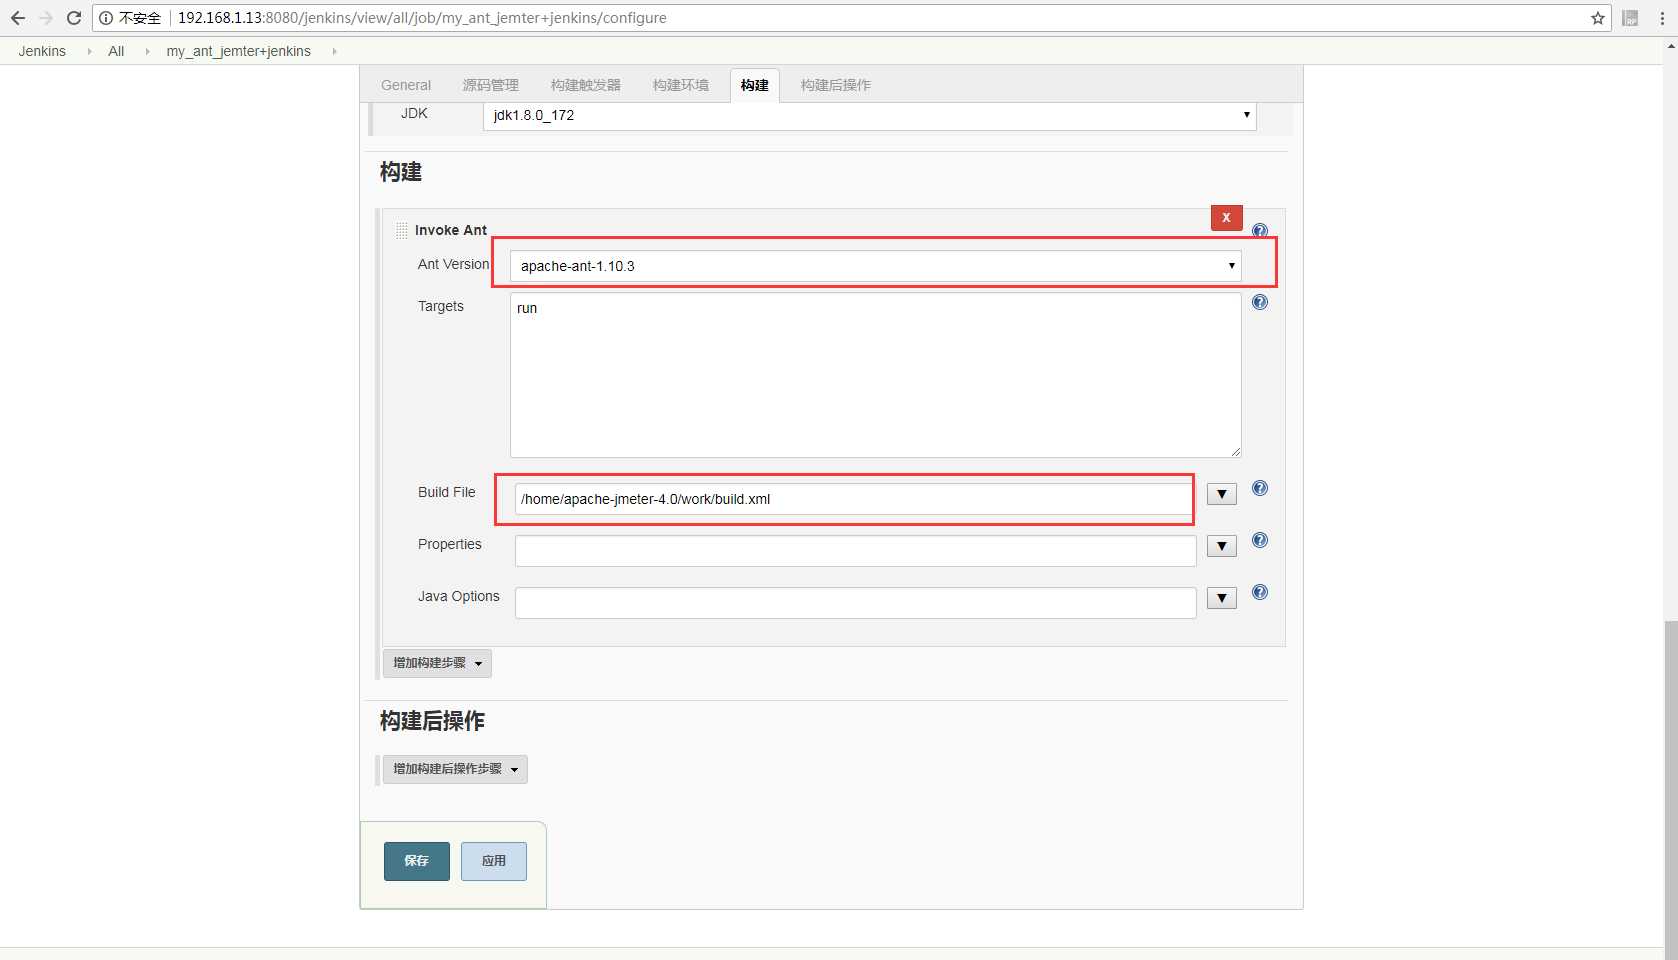Click the Build File path field
1678x960 pixels.
pos(855,499)
